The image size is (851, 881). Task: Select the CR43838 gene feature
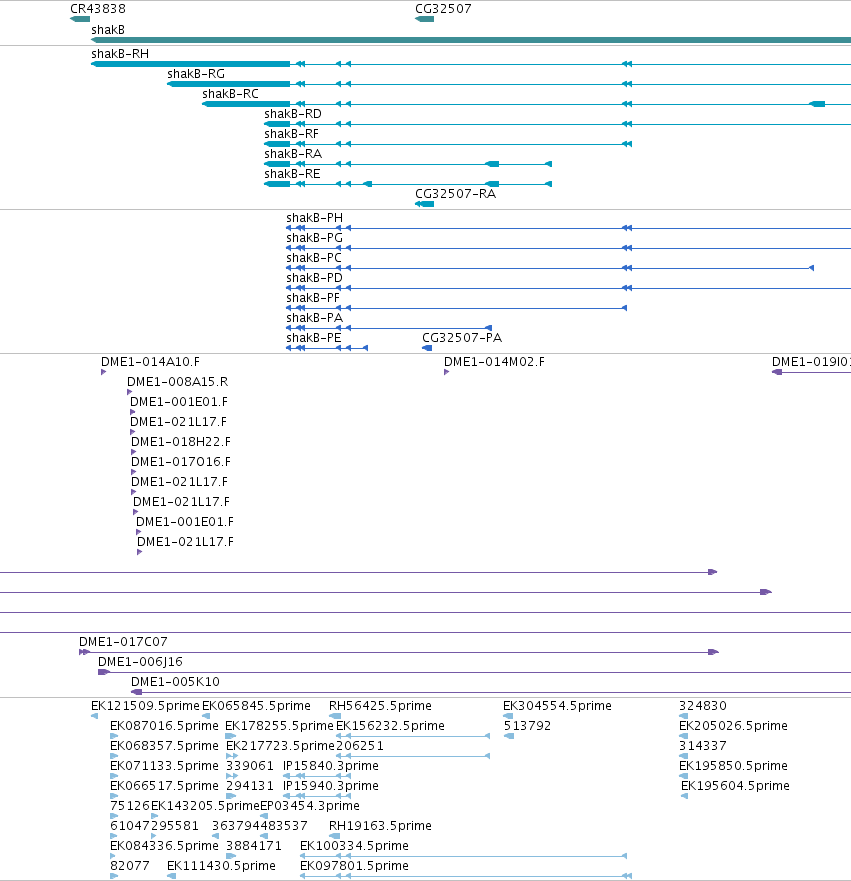coord(80,19)
